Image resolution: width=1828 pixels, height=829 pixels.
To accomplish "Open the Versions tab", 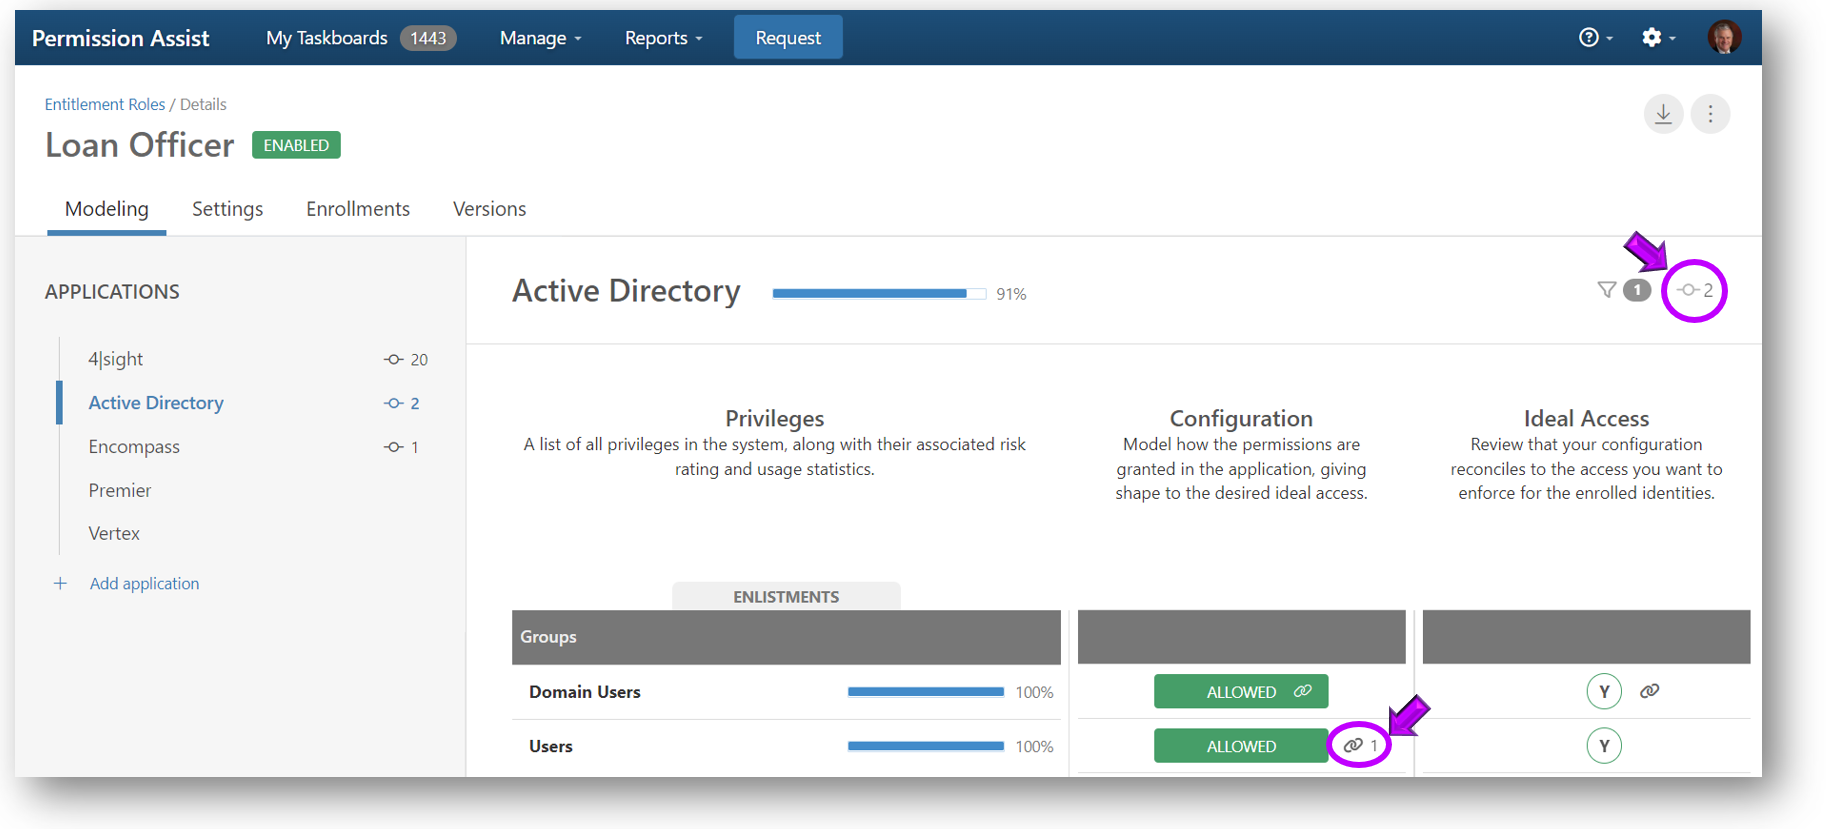I will point(489,209).
